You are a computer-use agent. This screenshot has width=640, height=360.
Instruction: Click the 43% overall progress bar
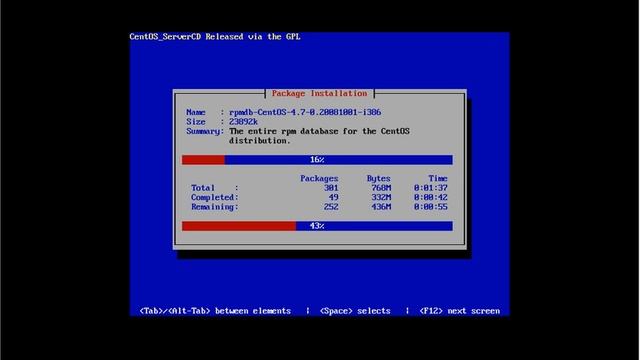(x=317, y=226)
